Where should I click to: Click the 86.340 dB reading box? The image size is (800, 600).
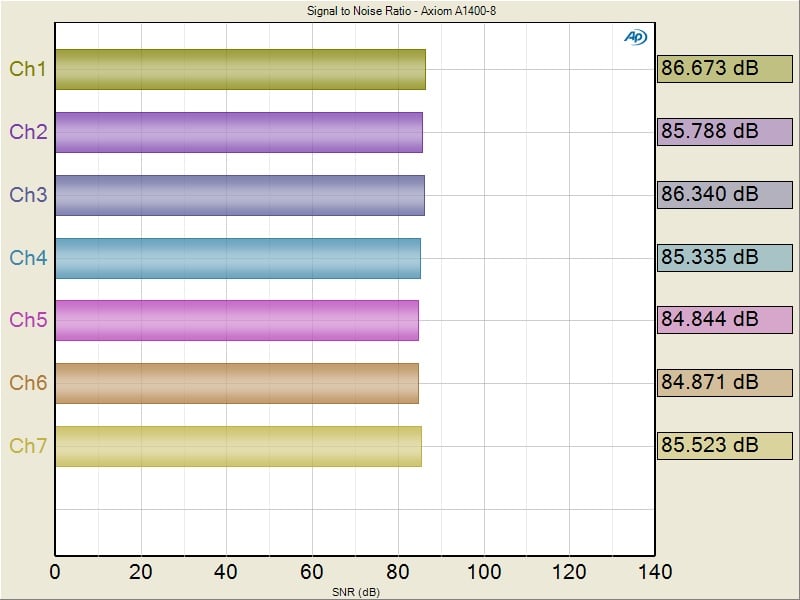click(724, 195)
